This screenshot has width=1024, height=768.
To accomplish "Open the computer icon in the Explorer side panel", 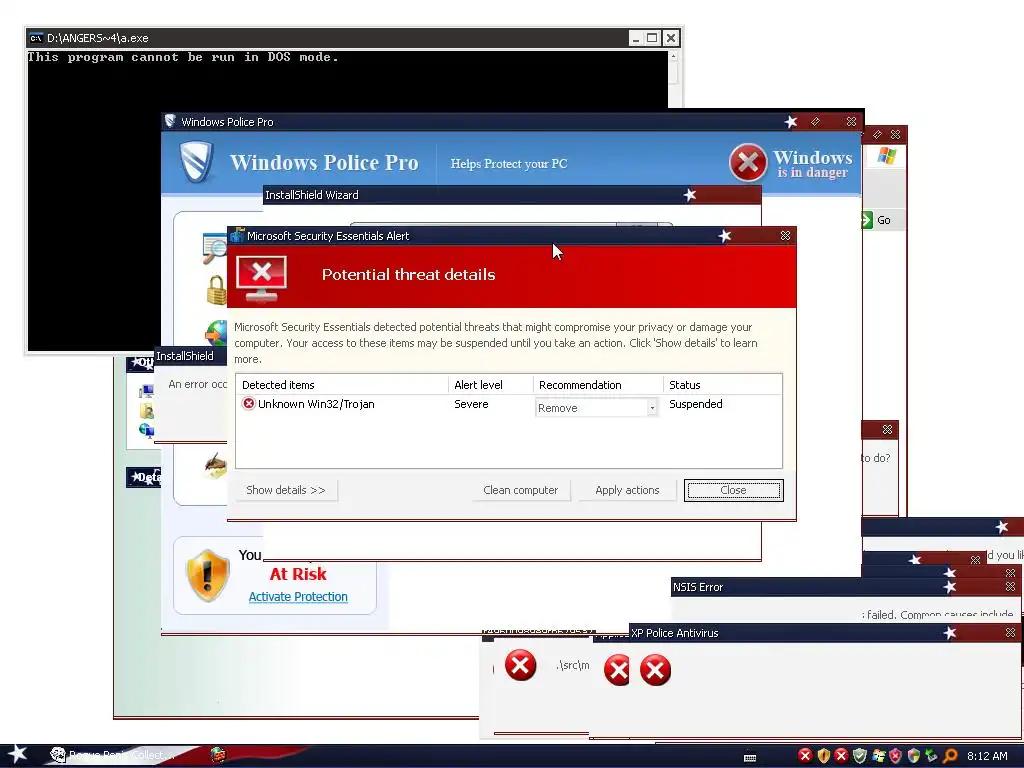I will coord(146,391).
